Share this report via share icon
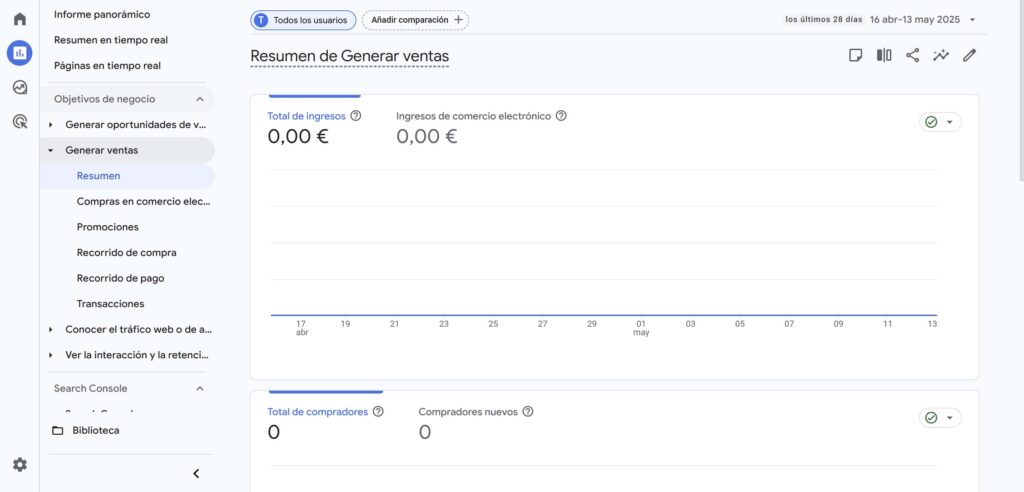1024x492 pixels. click(x=912, y=56)
